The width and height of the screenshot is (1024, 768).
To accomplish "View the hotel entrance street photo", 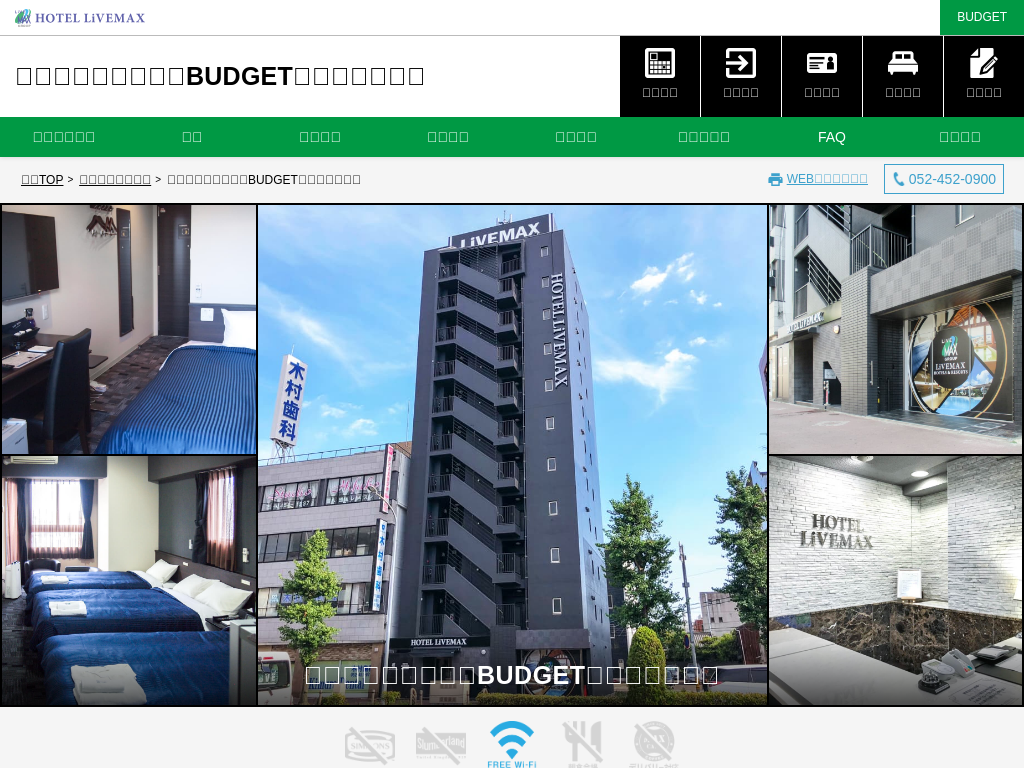I will point(895,329).
